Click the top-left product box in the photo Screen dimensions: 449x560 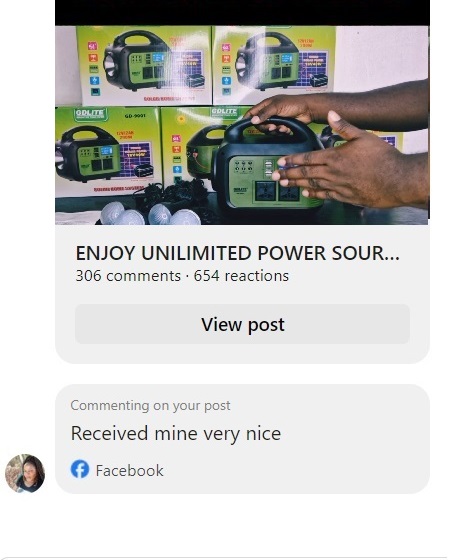click(145, 65)
